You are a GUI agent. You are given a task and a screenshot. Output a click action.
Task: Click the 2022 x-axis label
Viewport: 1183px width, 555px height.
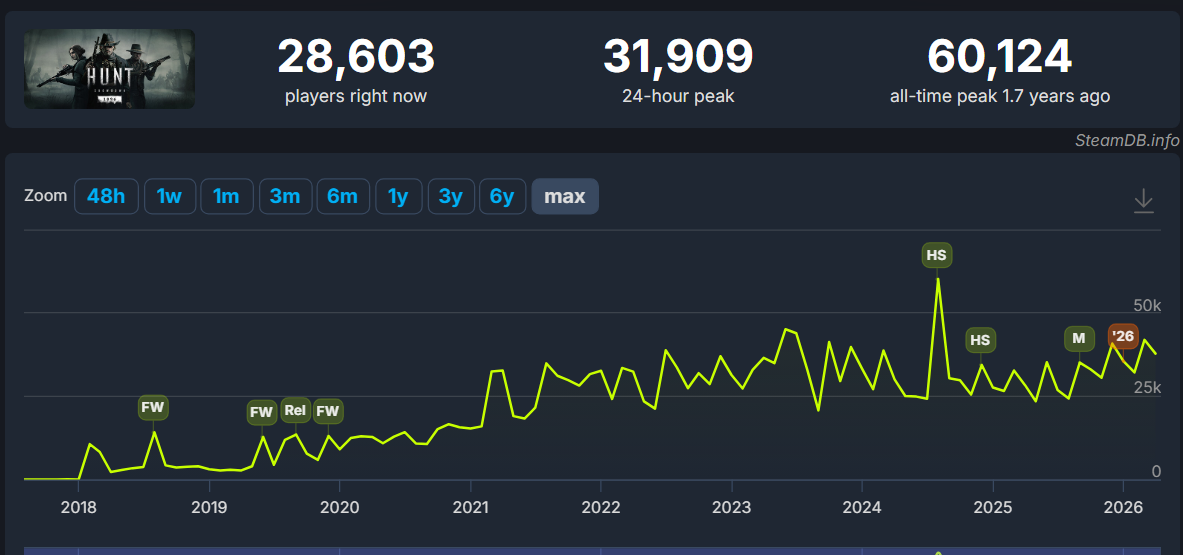coord(601,506)
